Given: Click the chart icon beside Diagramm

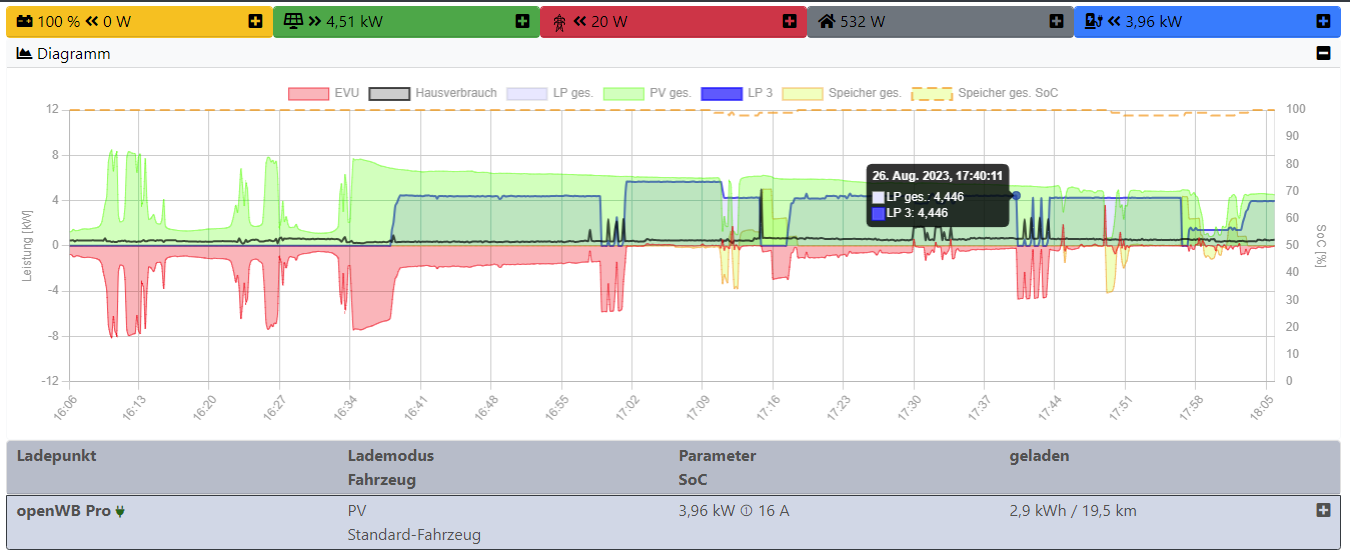Looking at the screenshot, I should [25, 54].
